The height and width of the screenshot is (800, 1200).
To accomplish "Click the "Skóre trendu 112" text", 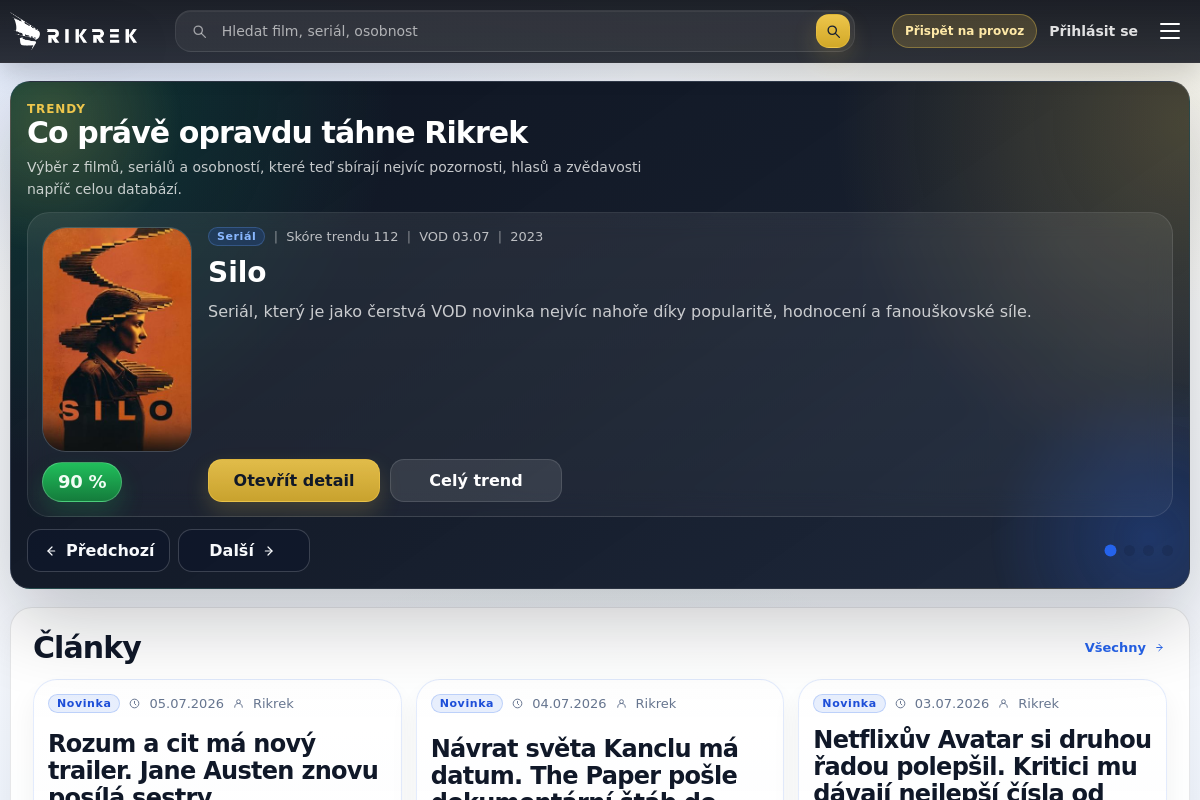I will 342,237.
